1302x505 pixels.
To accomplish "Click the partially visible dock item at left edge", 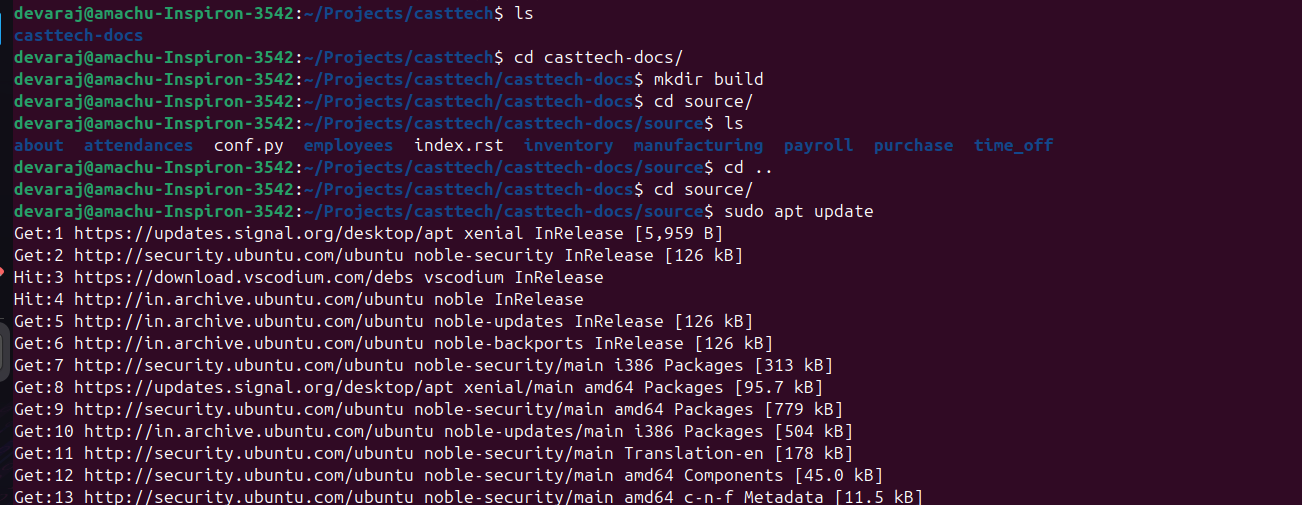I will click(x=4, y=351).
